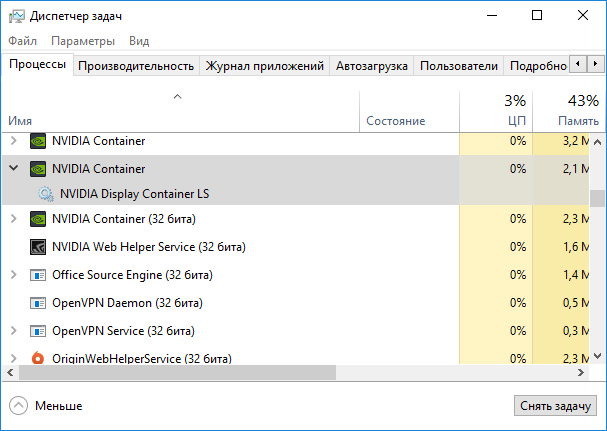
Task: Close the Диспетчер задач window
Action: click(583, 15)
